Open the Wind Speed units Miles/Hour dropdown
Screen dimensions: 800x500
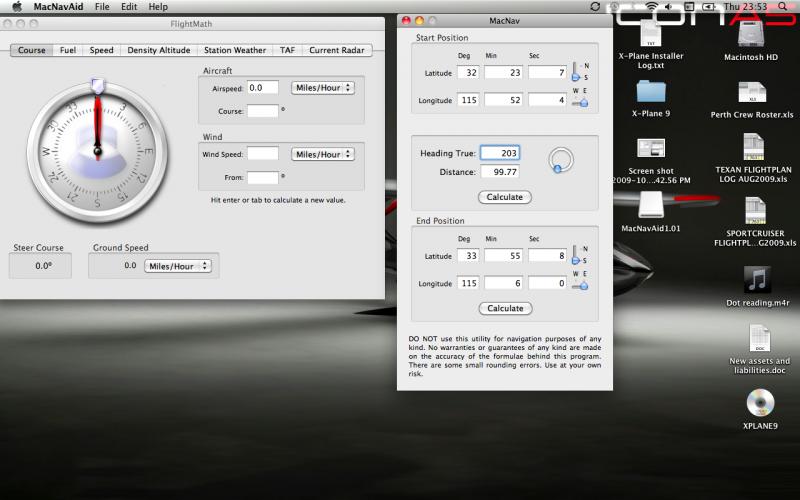click(323, 154)
